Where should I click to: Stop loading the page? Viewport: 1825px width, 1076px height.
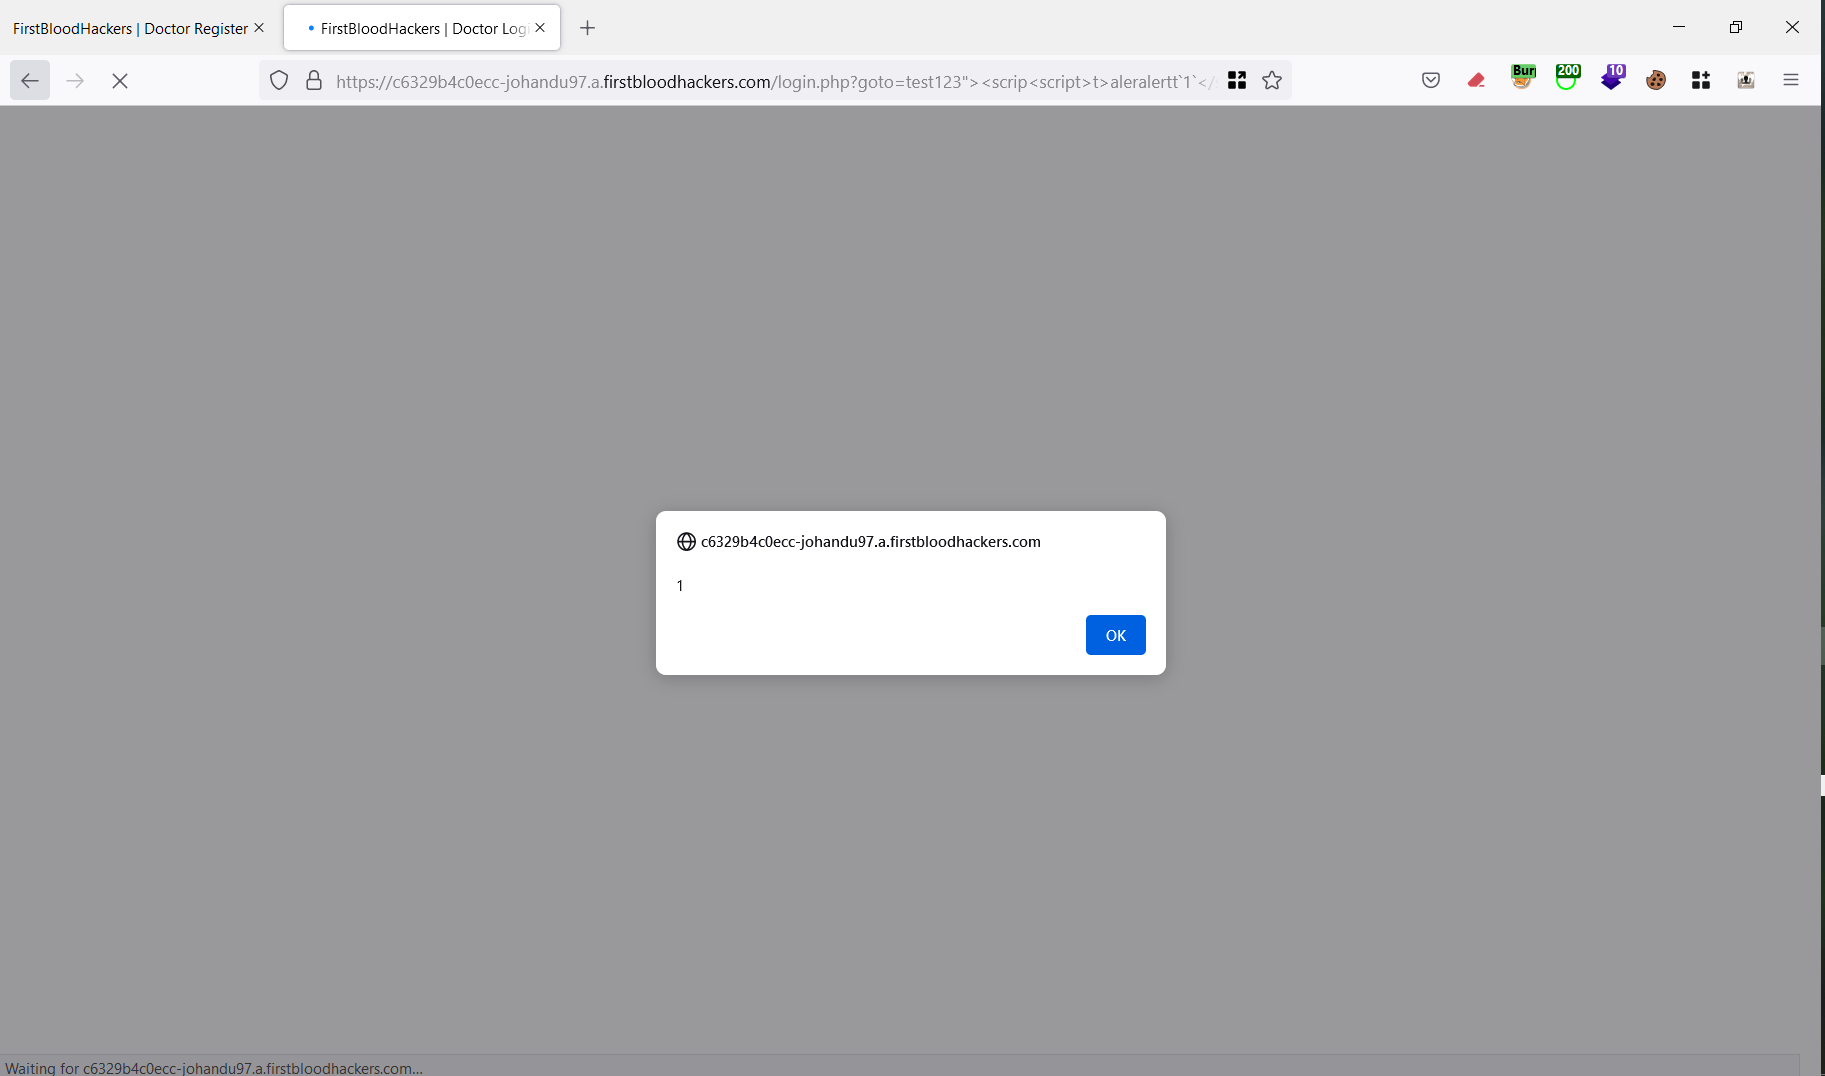120,81
